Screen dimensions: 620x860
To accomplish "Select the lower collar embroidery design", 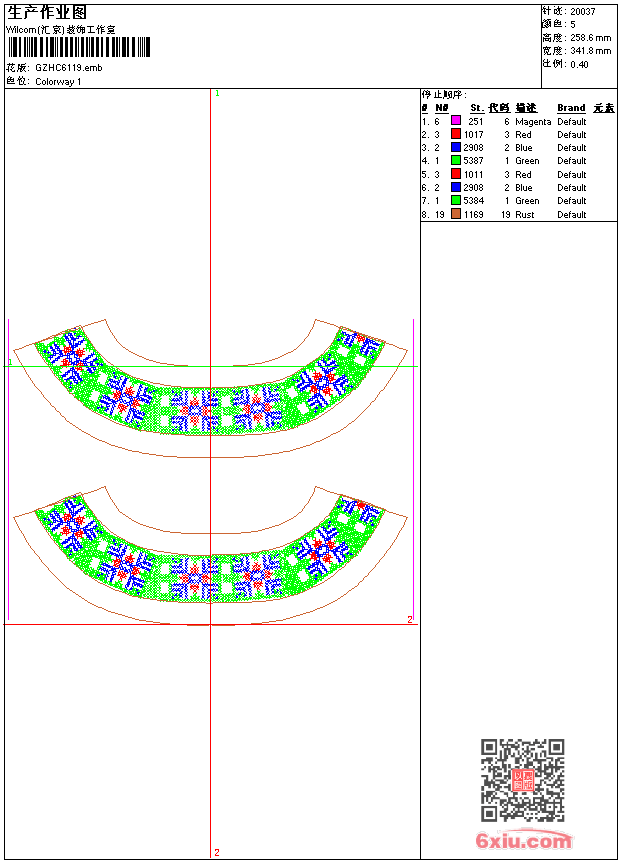I will coord(210,555).
